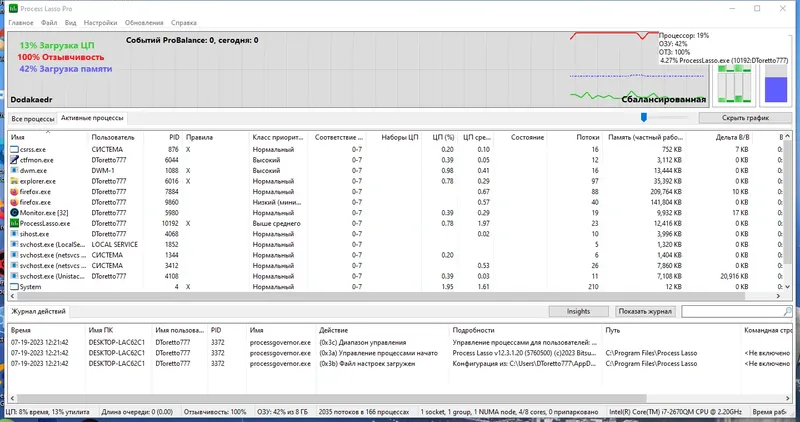Select the svchost.exe row with PID 3412
This screenshot has height=422, width=800.
point(396,266)
